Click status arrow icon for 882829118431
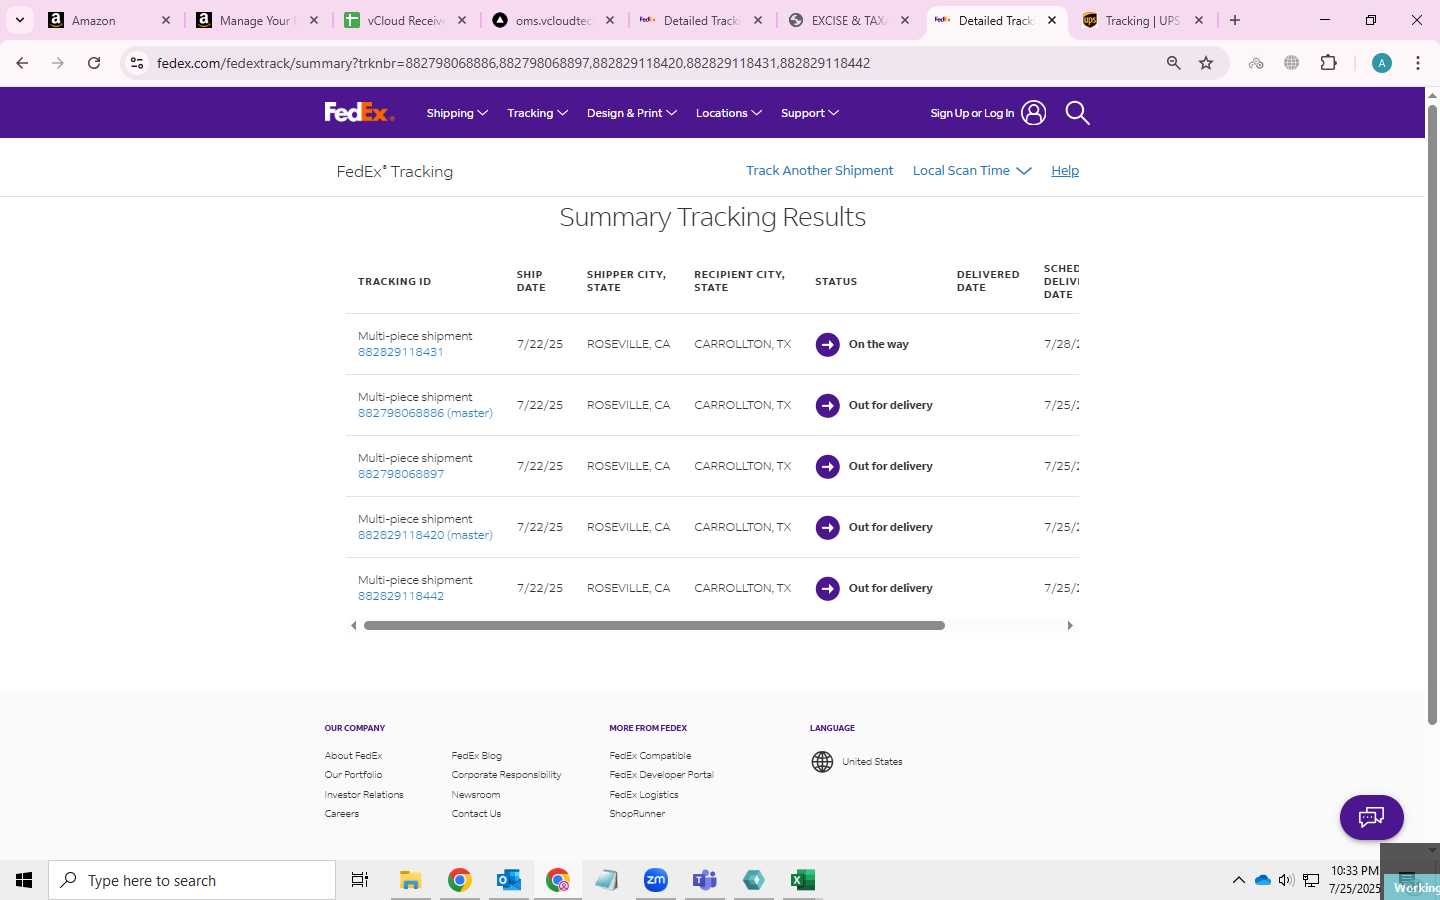 (x=827, y=345)
